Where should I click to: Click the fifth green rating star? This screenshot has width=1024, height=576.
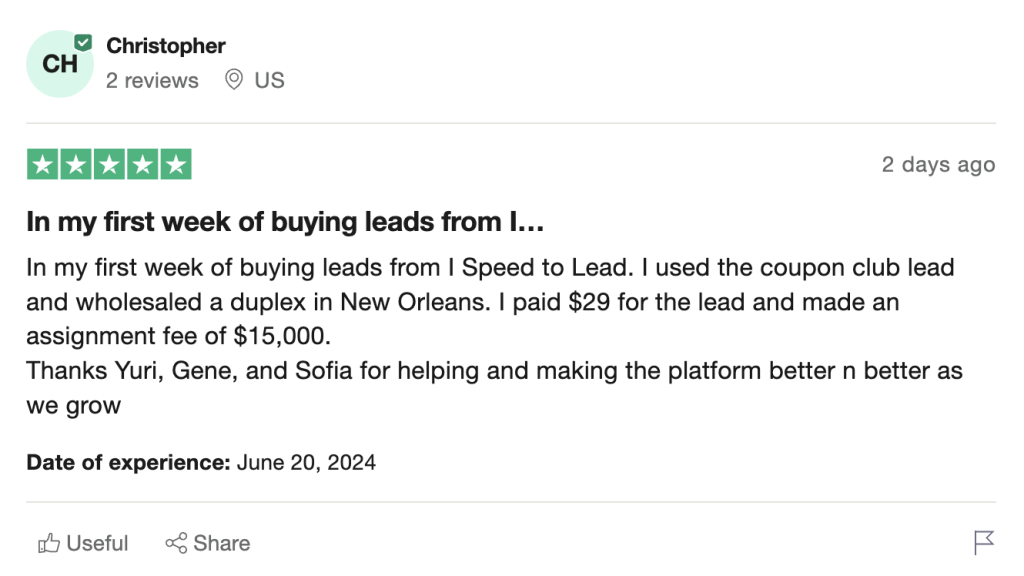pos(175,165)
